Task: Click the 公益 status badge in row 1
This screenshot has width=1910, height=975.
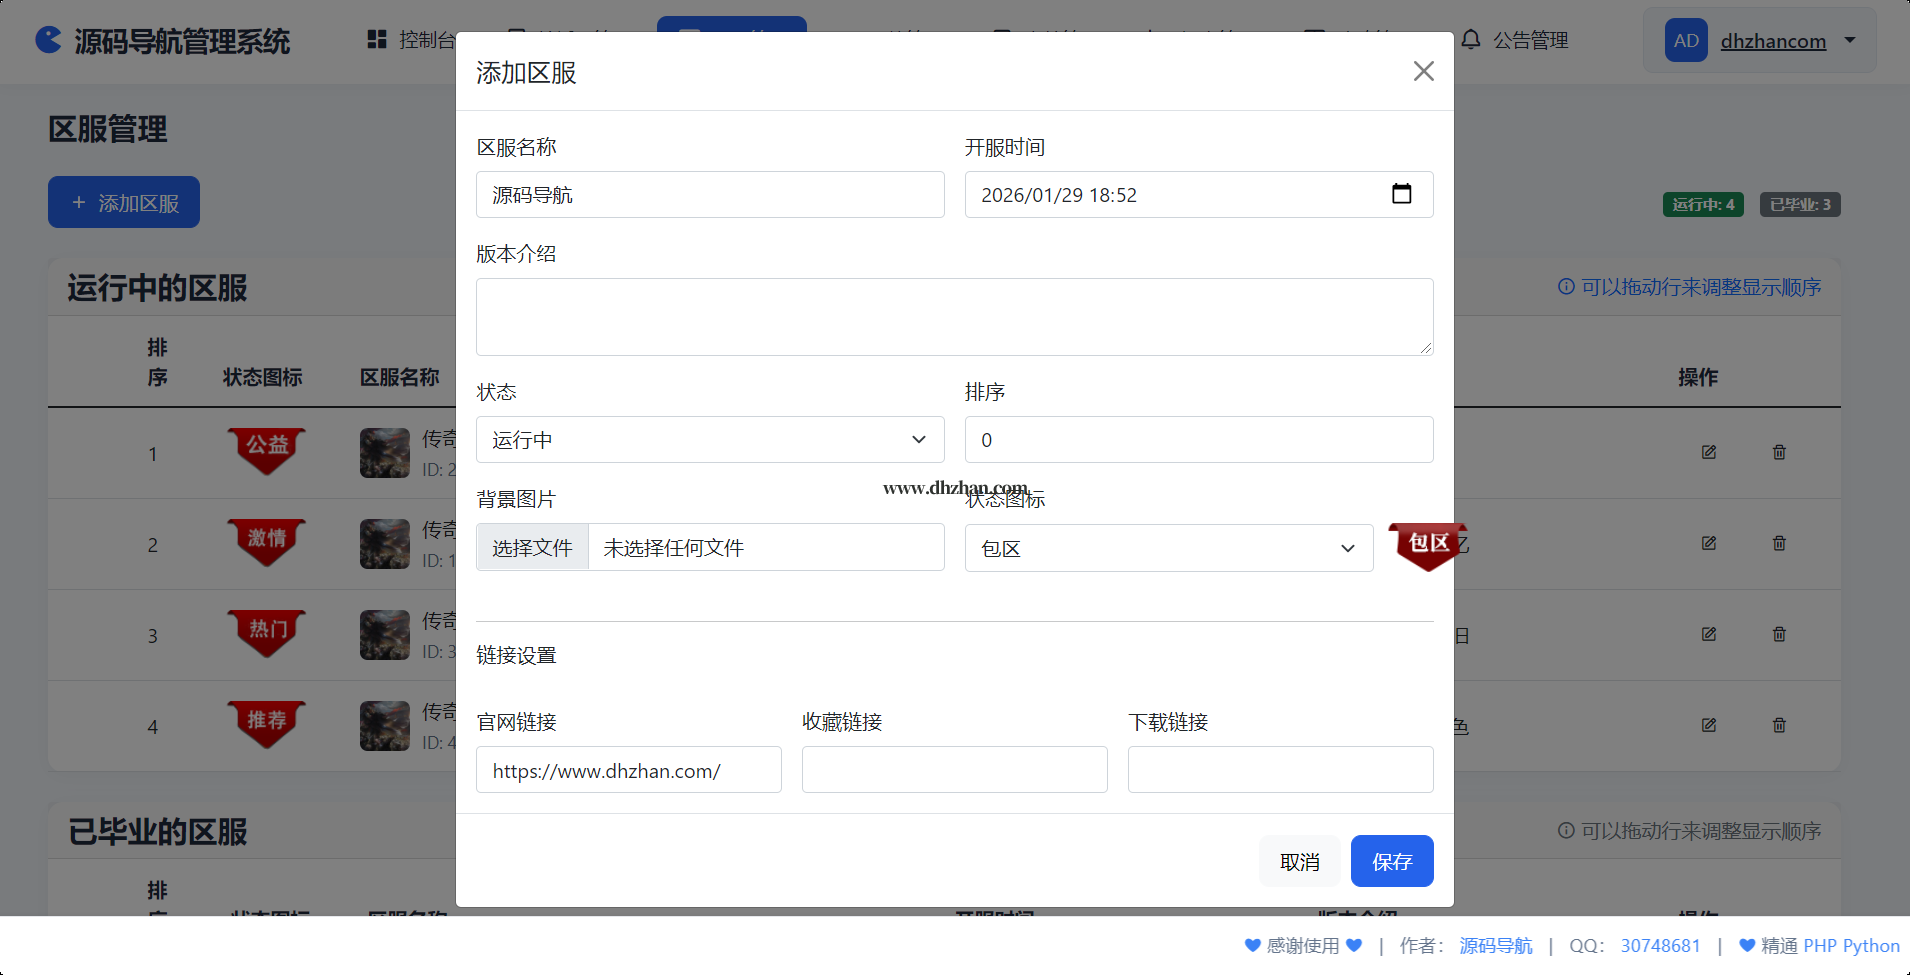Action: click(x=266, y=448)
